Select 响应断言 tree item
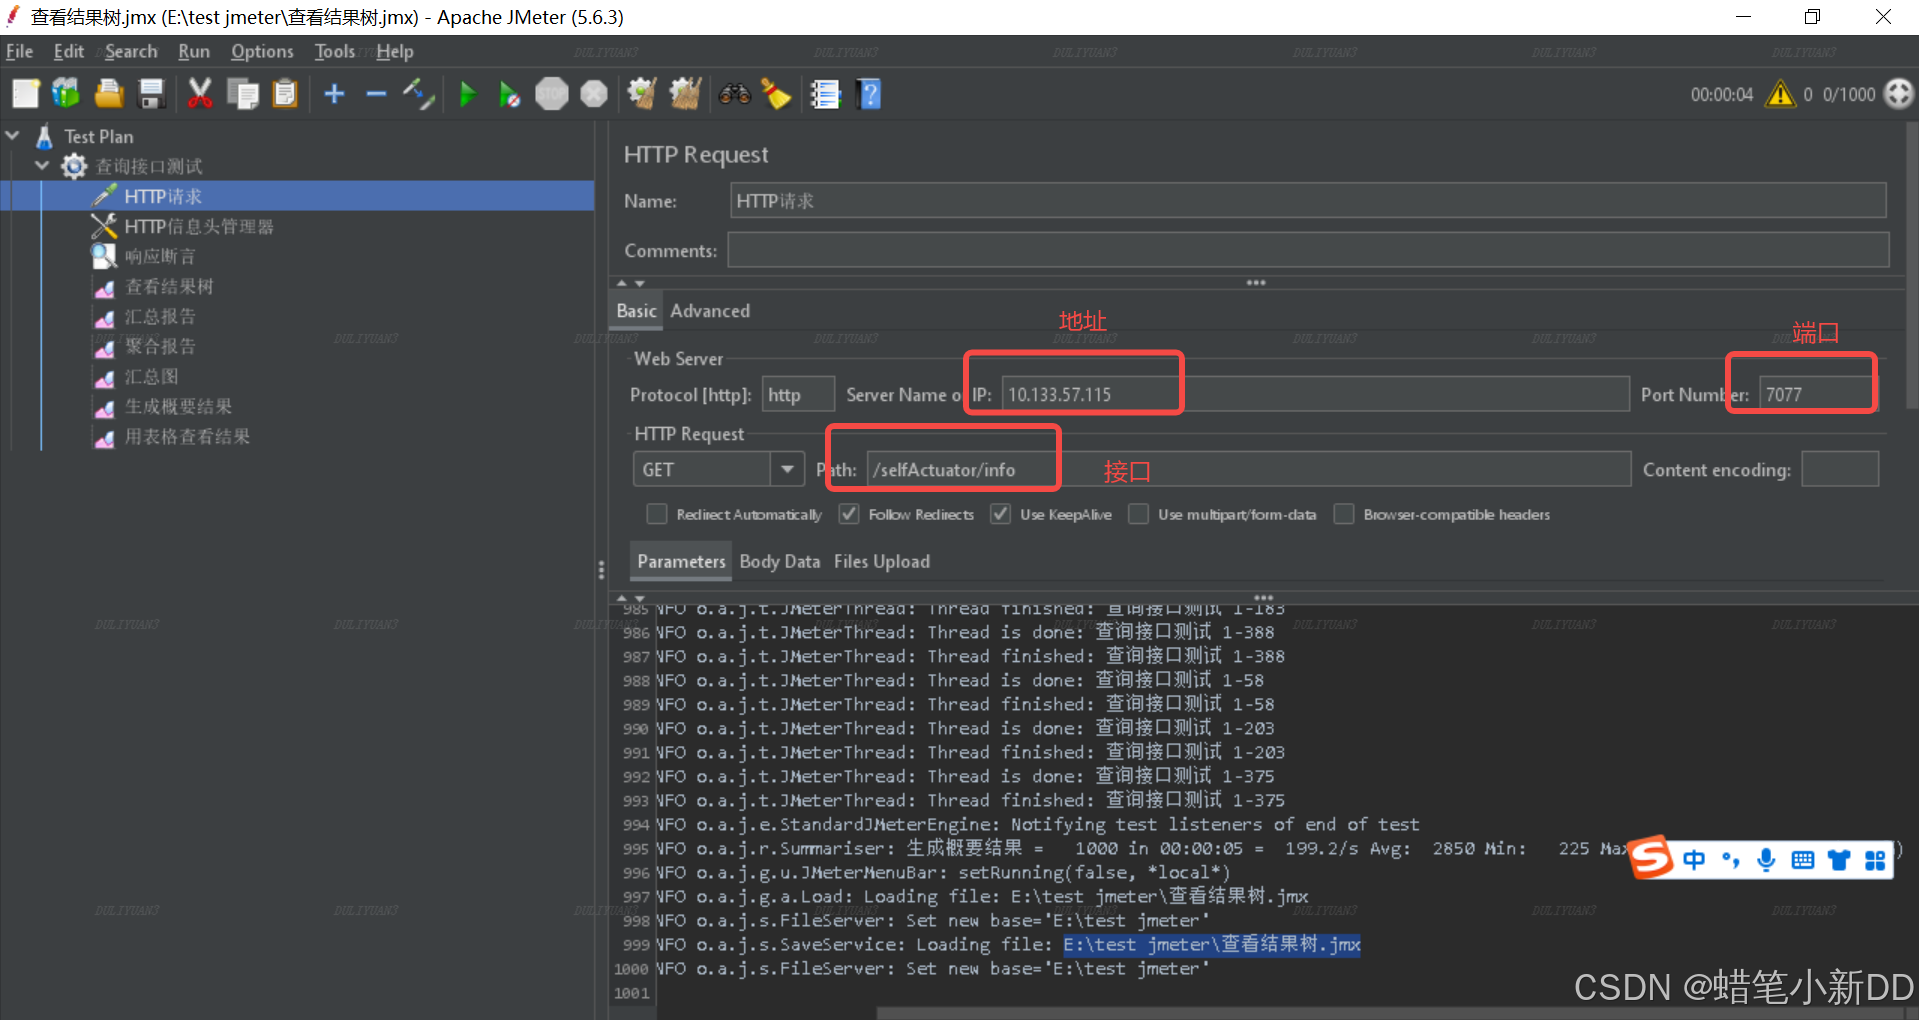1919x1020 pixels. (159, 257)
